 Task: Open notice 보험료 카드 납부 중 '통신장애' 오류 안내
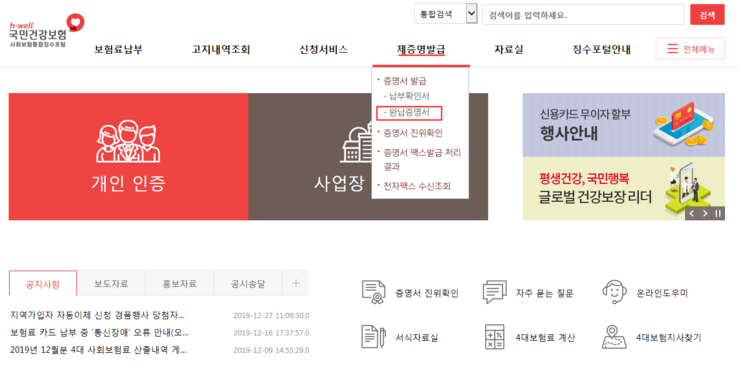tap(99, 332)
